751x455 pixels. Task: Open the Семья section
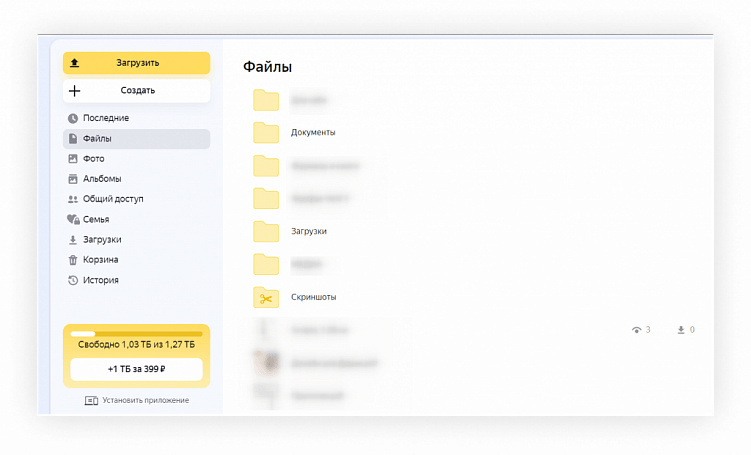(x=137, y=219)
